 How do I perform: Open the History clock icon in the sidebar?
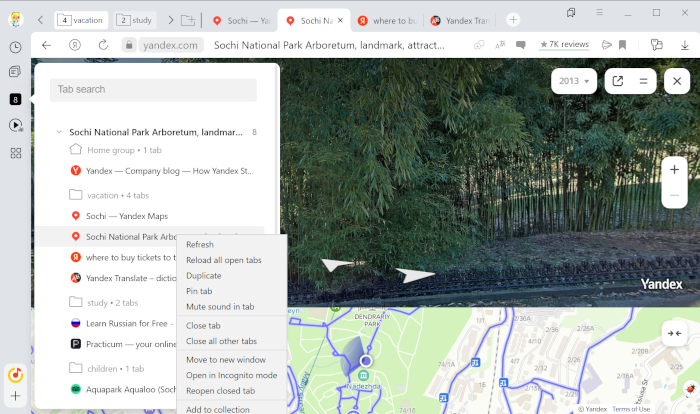[15, 47]
